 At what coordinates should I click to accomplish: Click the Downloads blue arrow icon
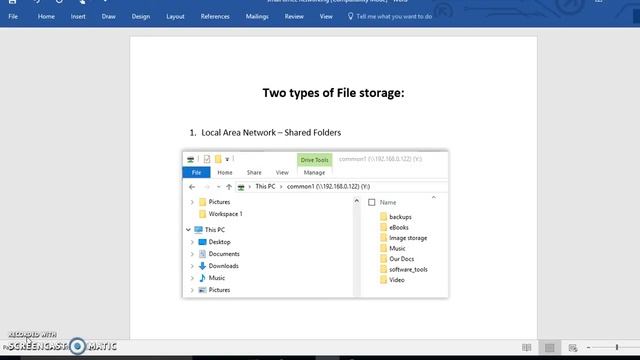(x=202, y=266)
